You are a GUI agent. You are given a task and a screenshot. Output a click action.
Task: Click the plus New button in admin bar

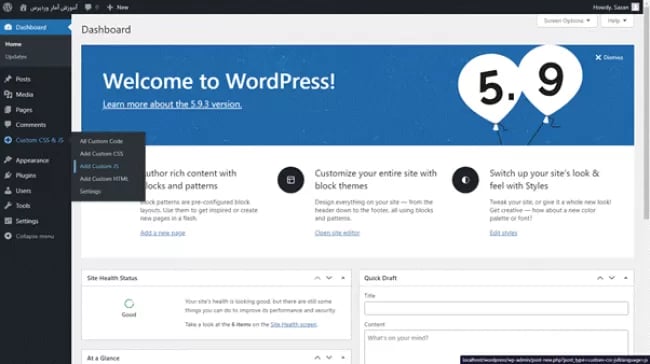118,7
